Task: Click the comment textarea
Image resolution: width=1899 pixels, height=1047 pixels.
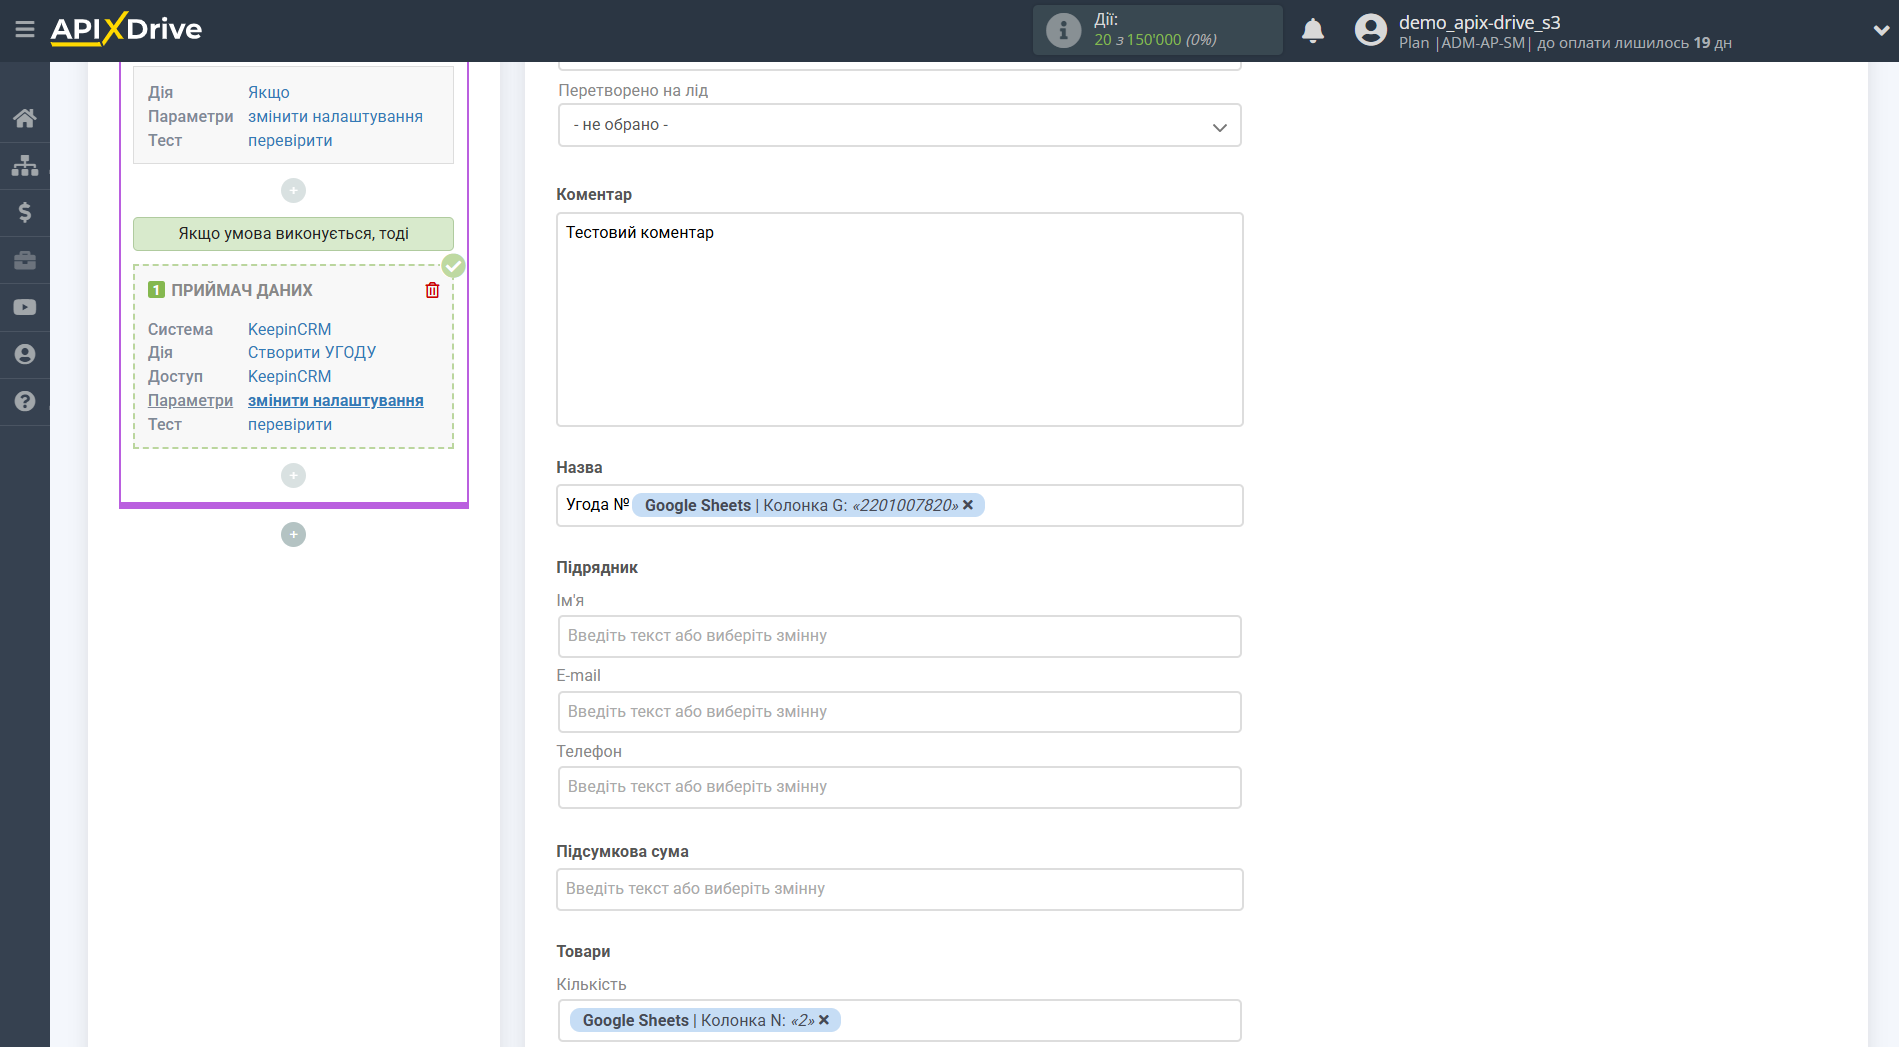Action: click(x=899, y=319)
